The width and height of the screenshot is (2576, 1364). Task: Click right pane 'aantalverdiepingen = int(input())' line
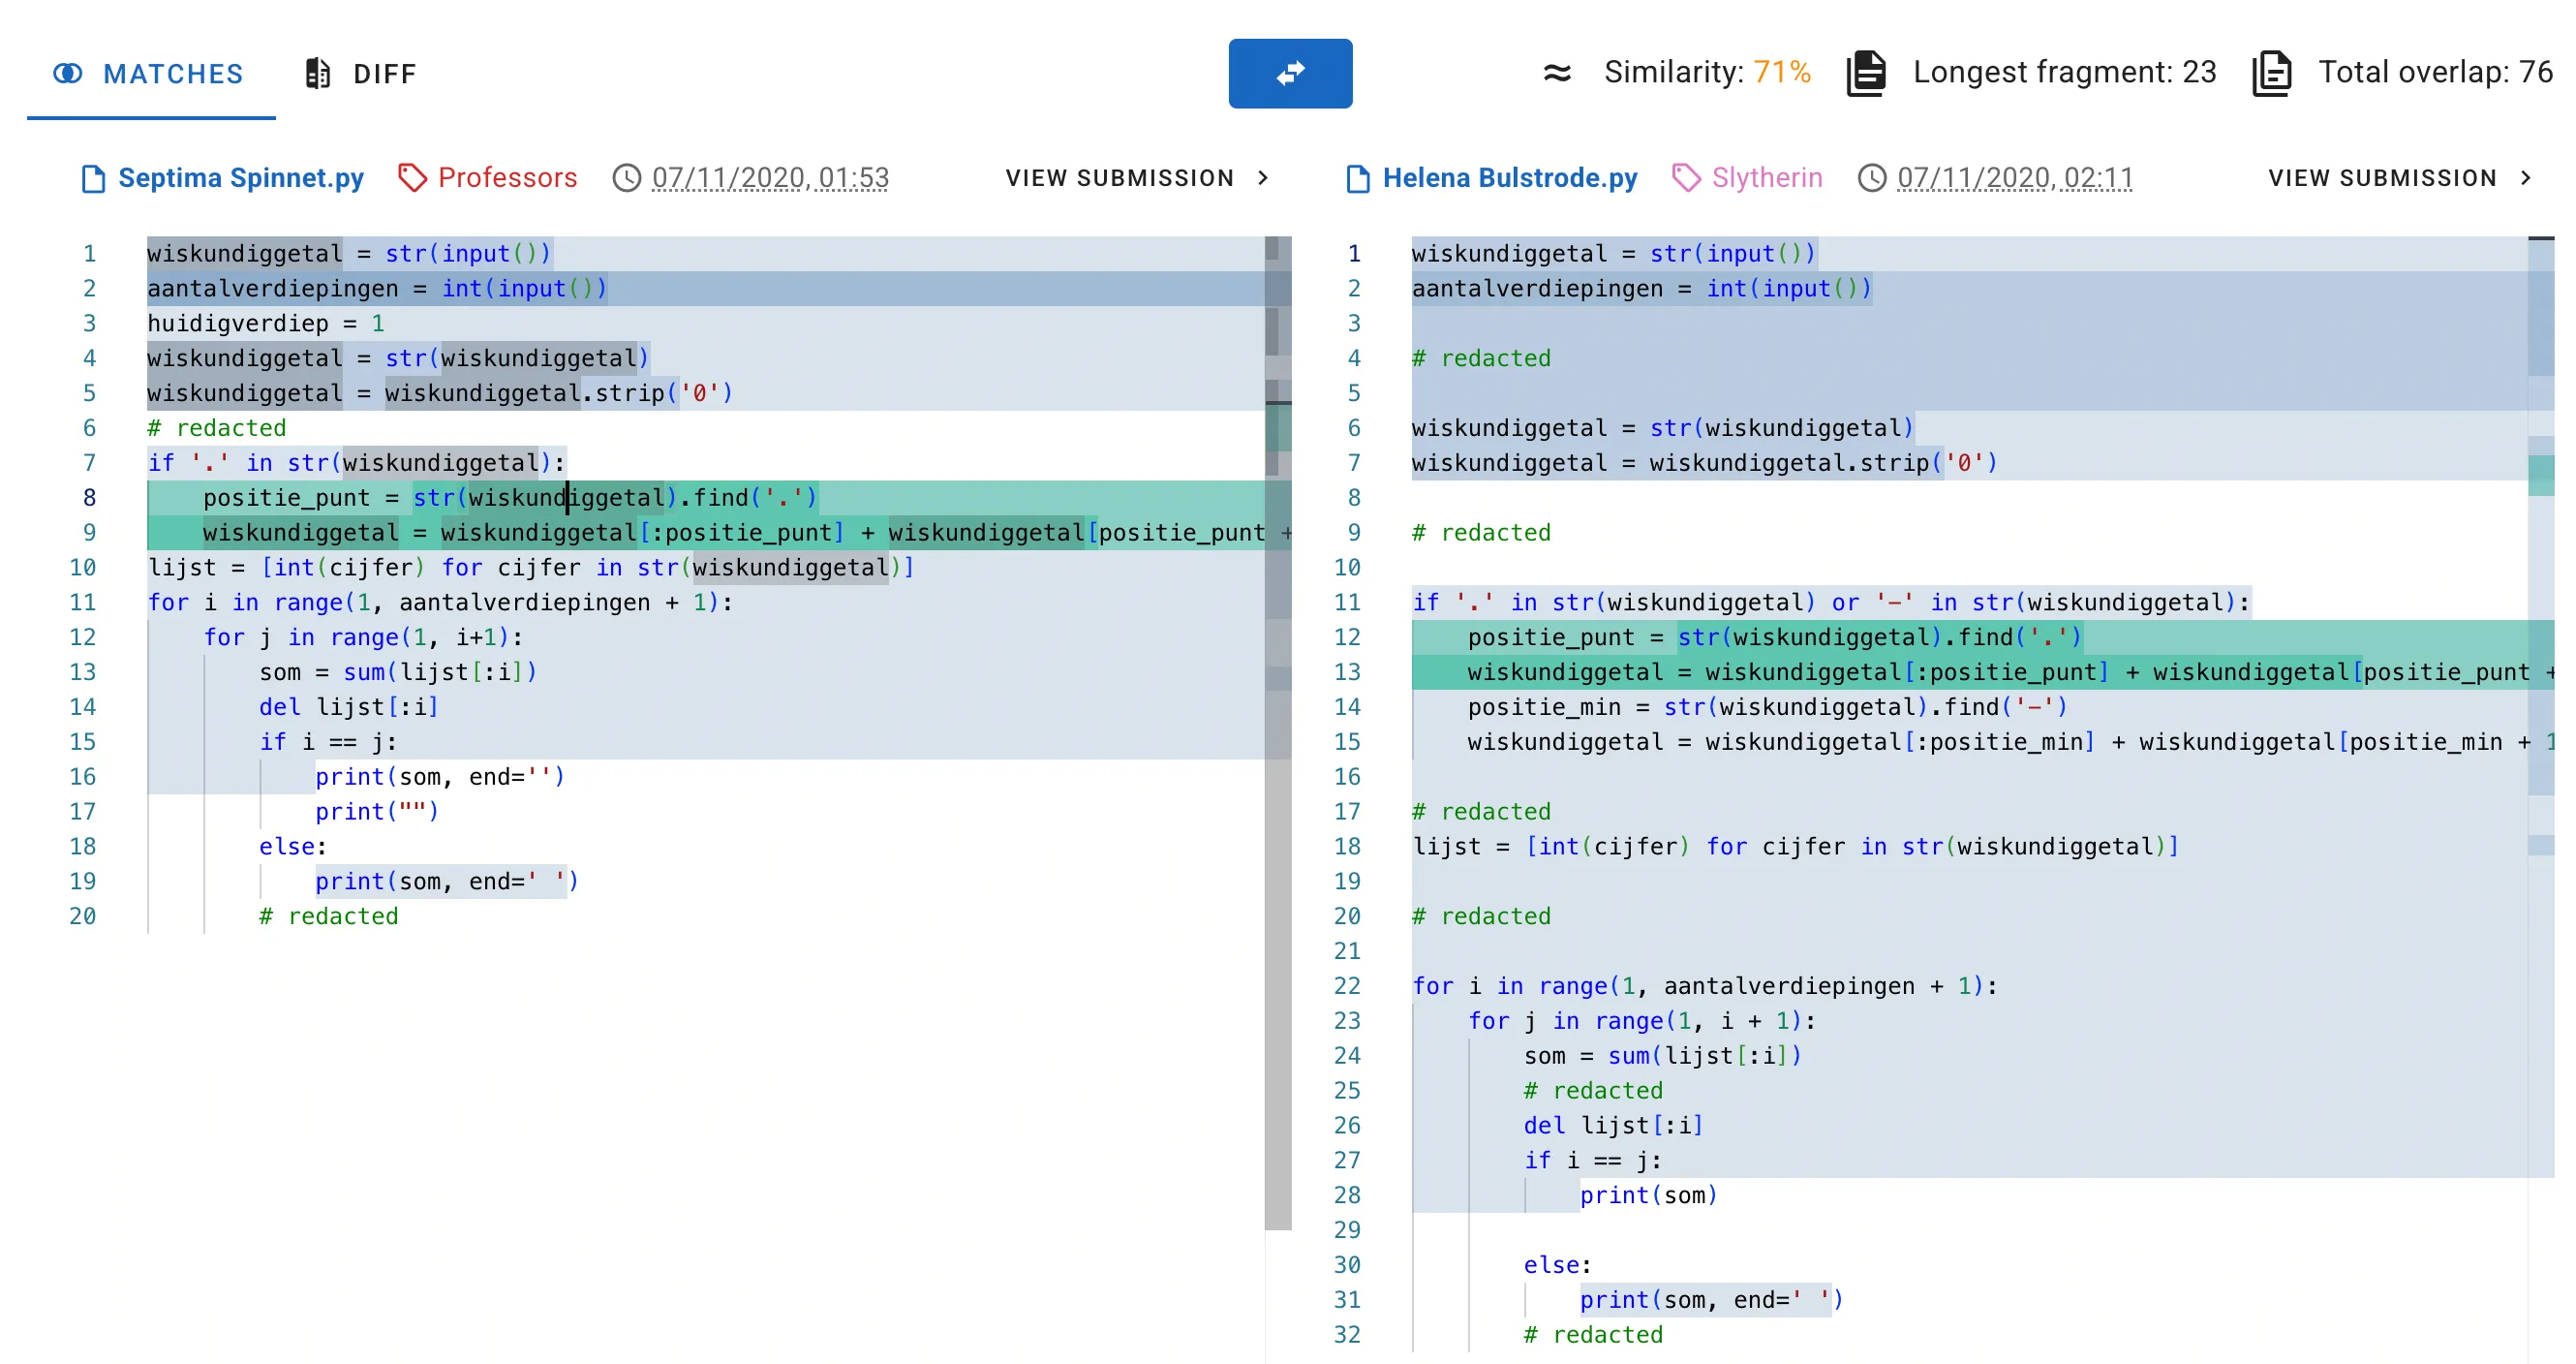click(x=1641, y=289)
